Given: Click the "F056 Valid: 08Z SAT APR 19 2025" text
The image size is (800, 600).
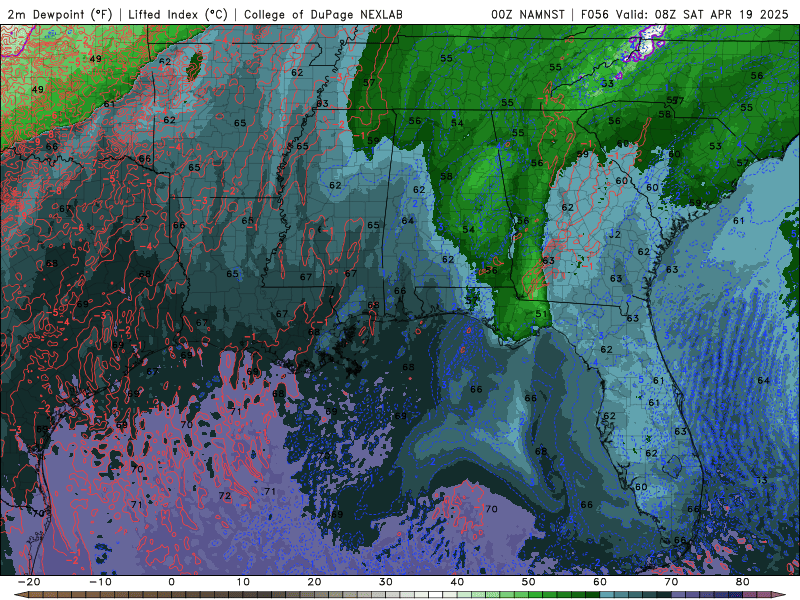Looking at the screenshot, I should [685, 14].
